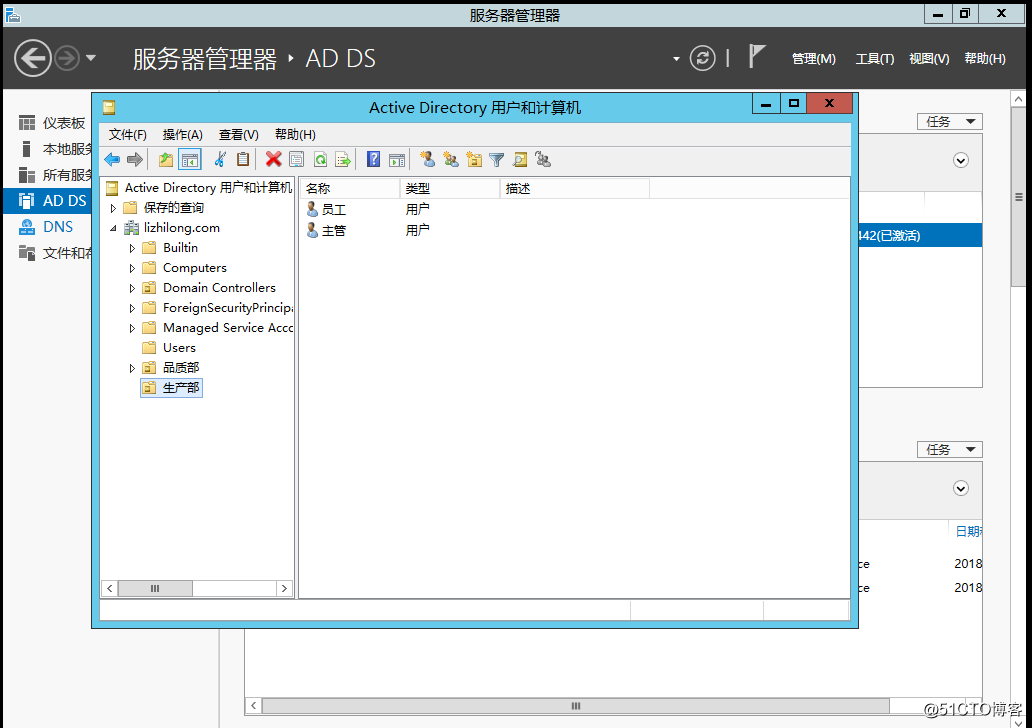The image size is (1032, 728).
Task: Select the 生产部 organizational unit
Action: (x=172, y=388)
